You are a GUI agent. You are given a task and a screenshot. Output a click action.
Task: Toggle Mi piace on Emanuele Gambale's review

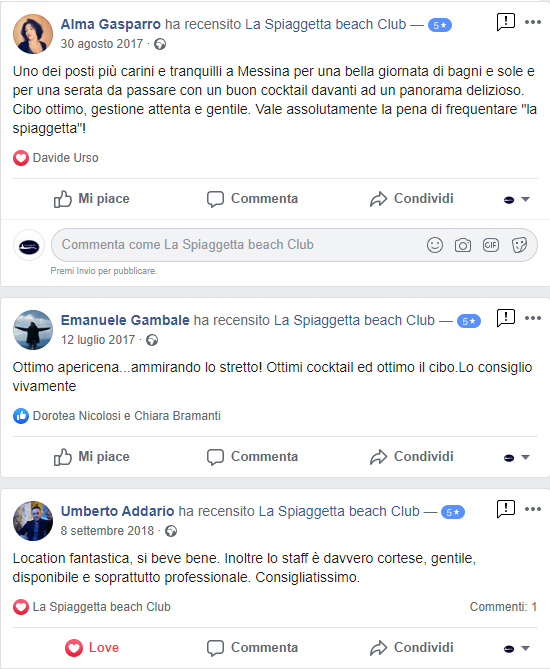(x=91, y=457)
